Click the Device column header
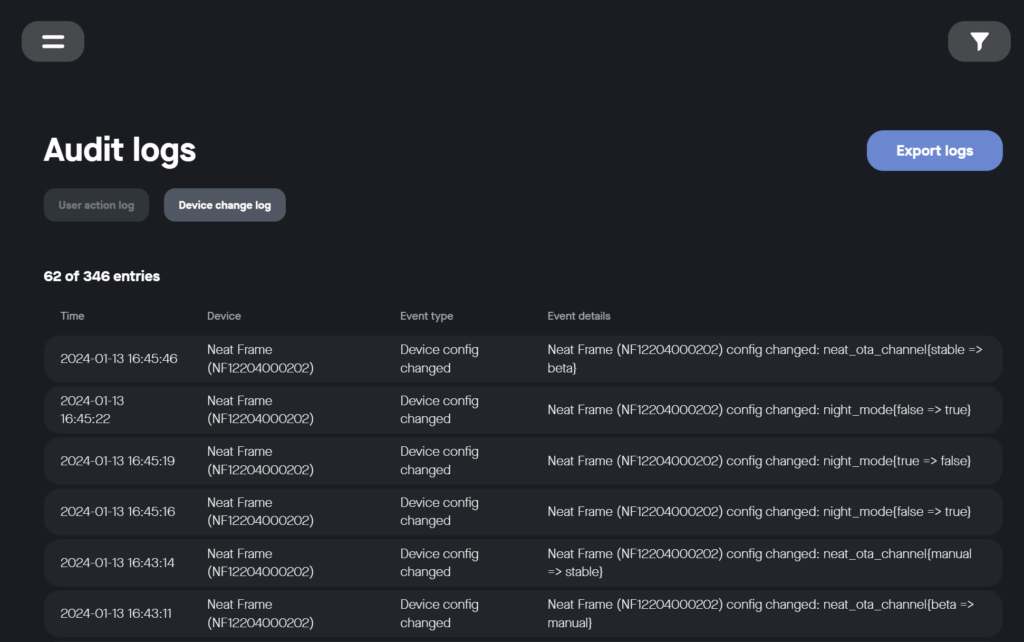 pyautogui.click(x=224, y=316)
